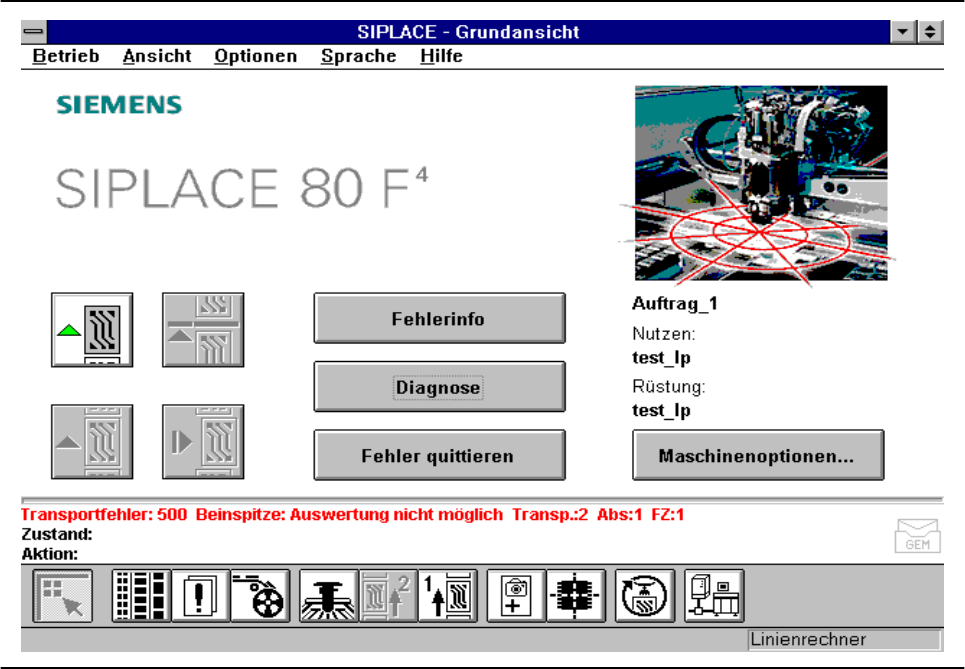
Task: Open the Betrieb menu
Action: [x=66, y=56]
